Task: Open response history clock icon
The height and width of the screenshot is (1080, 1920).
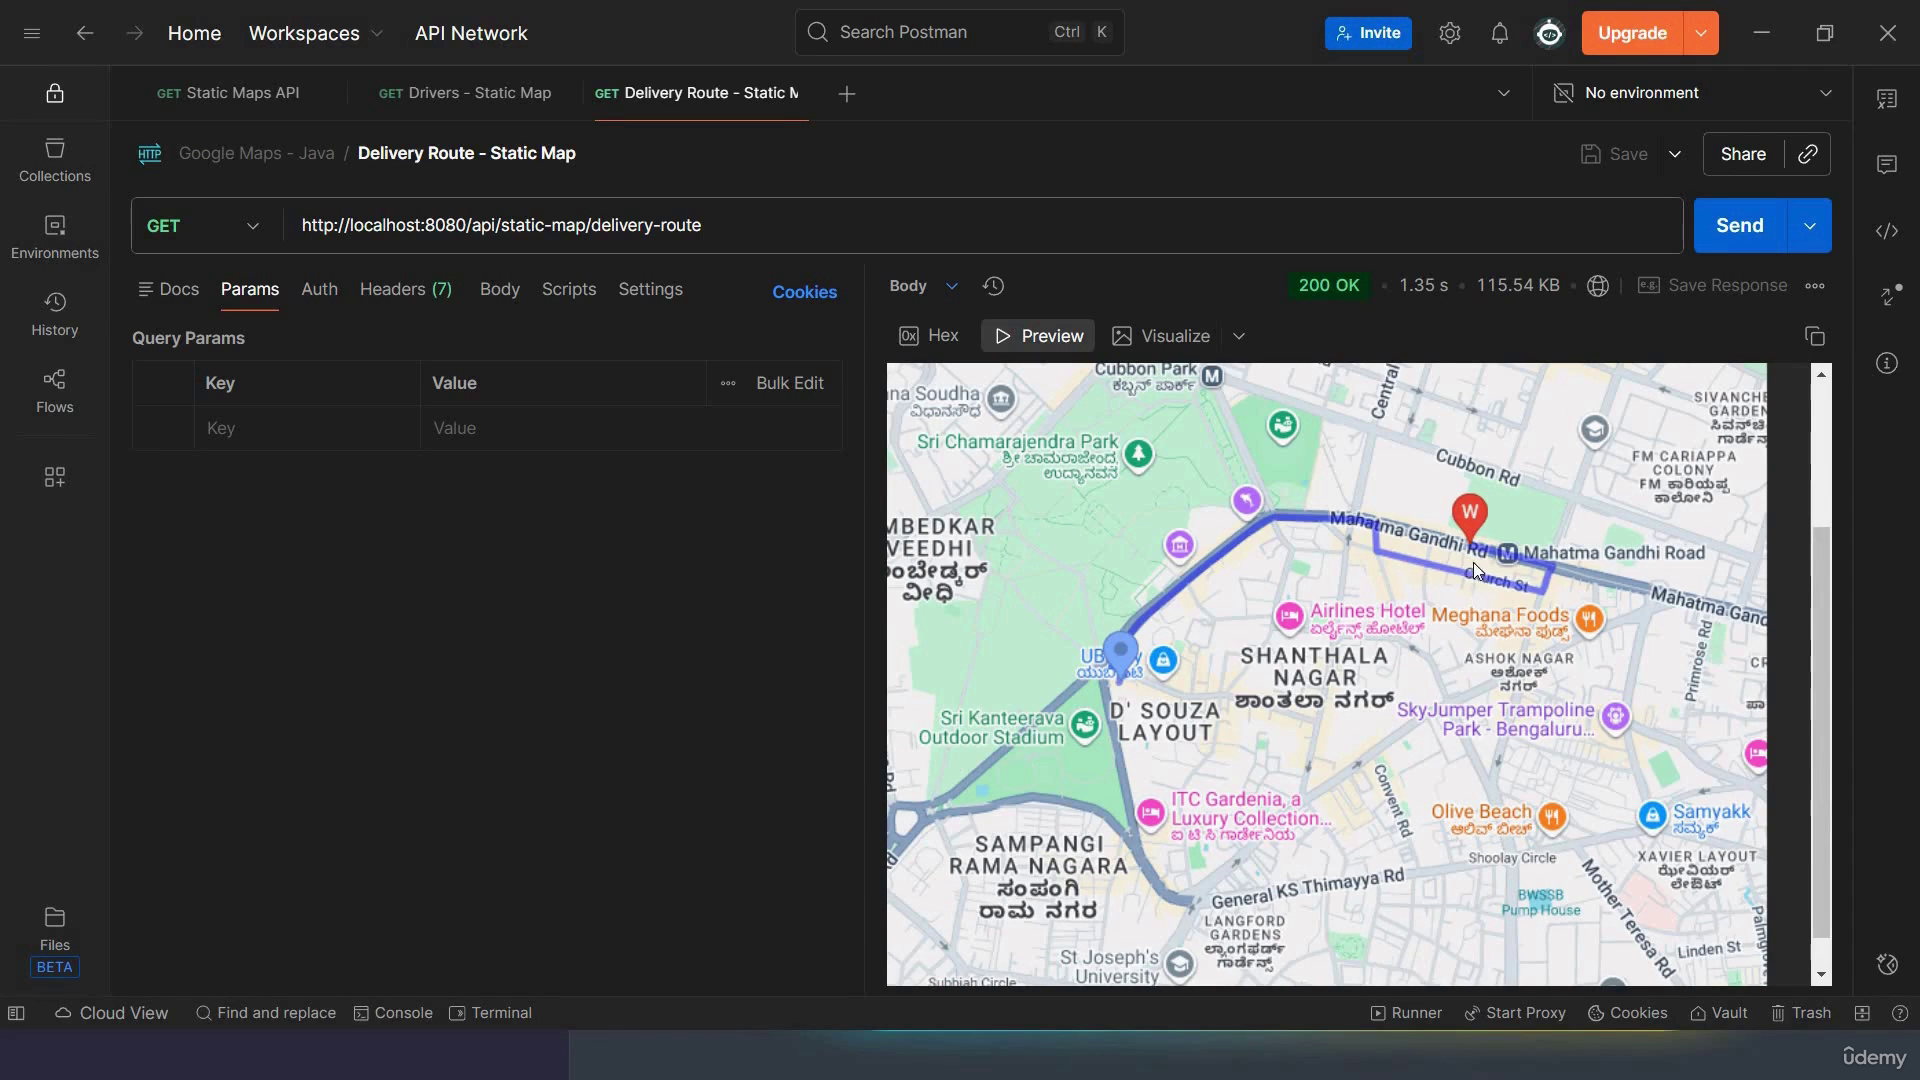Action: (993, 286)
